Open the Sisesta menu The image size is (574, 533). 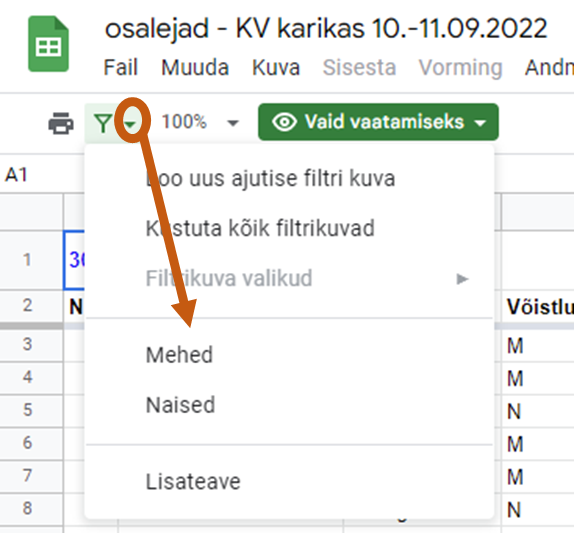click(x=359, y=67)
